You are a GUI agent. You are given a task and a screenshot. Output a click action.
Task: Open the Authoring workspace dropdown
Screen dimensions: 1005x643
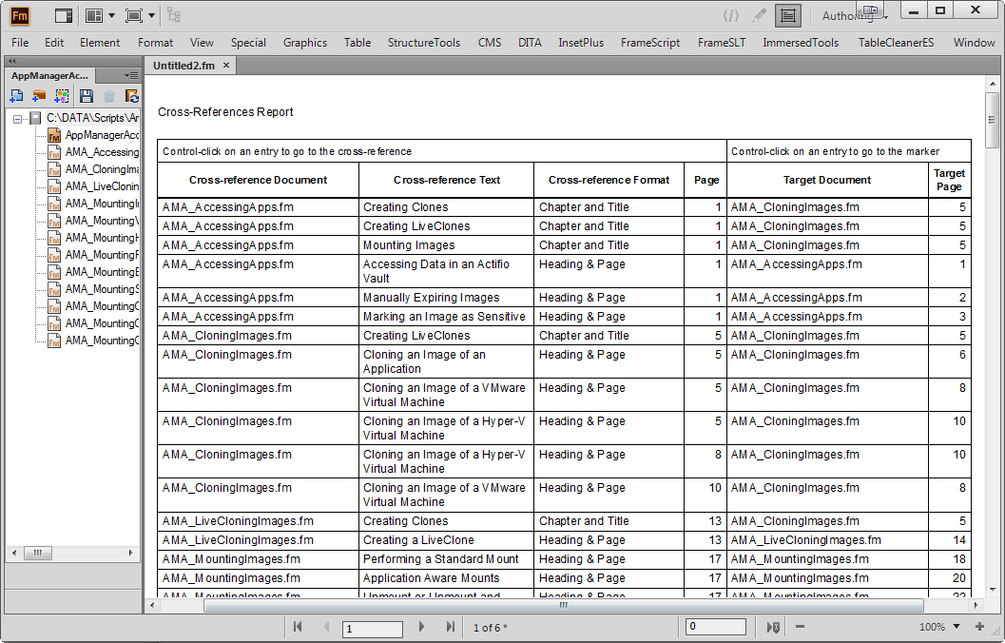tap(854, 17)
